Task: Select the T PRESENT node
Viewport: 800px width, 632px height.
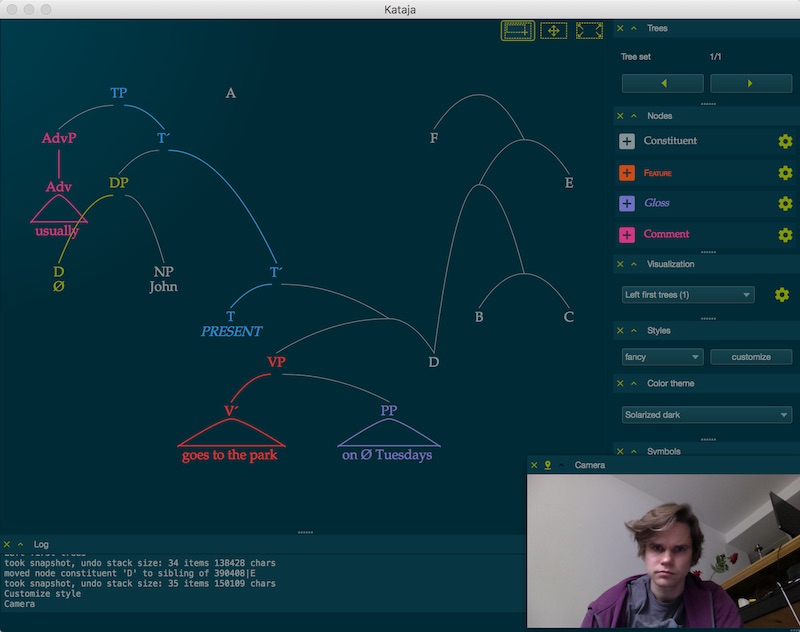Action: [x=231, y=324]
